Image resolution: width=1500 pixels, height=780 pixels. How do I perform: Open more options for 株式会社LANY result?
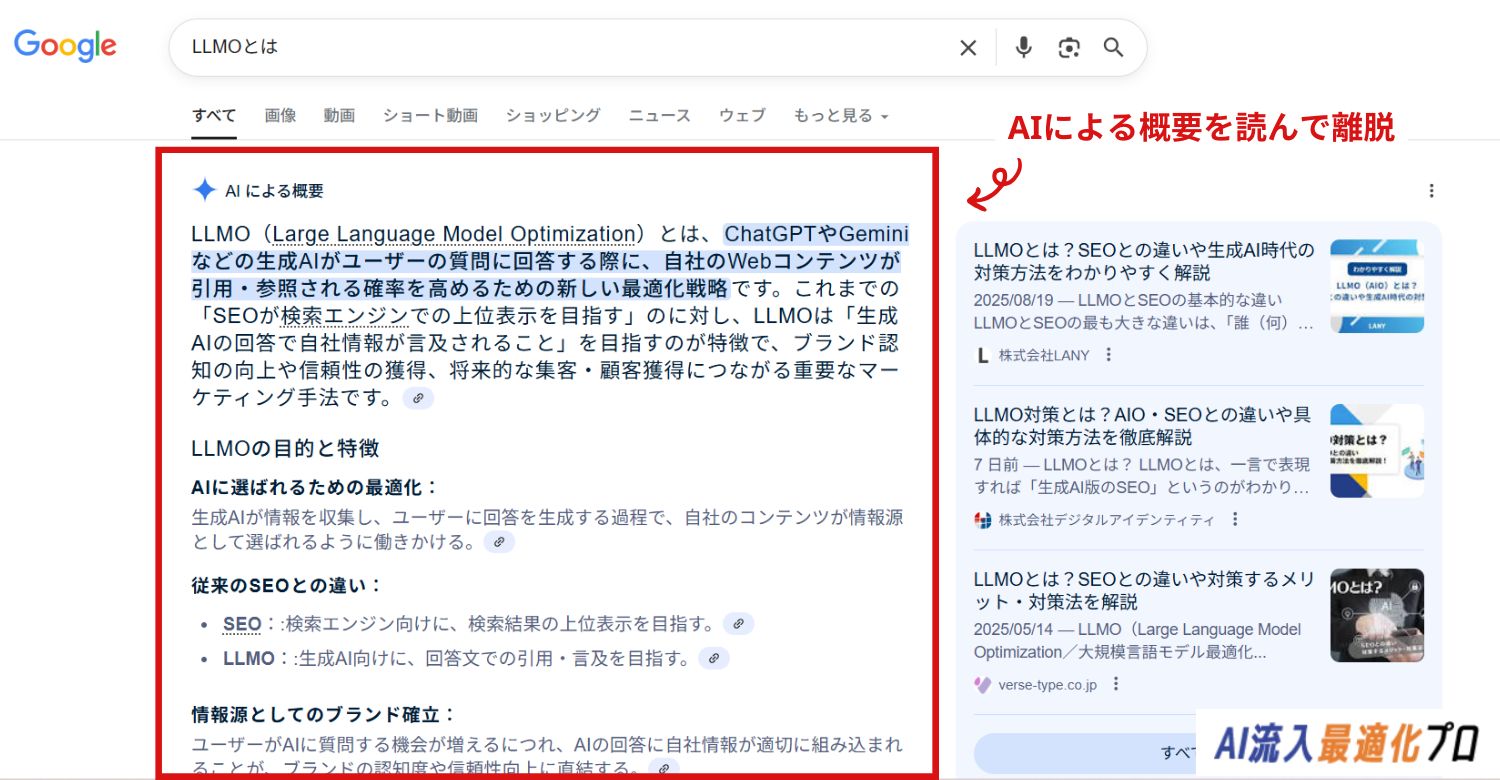coord(1108,355)
